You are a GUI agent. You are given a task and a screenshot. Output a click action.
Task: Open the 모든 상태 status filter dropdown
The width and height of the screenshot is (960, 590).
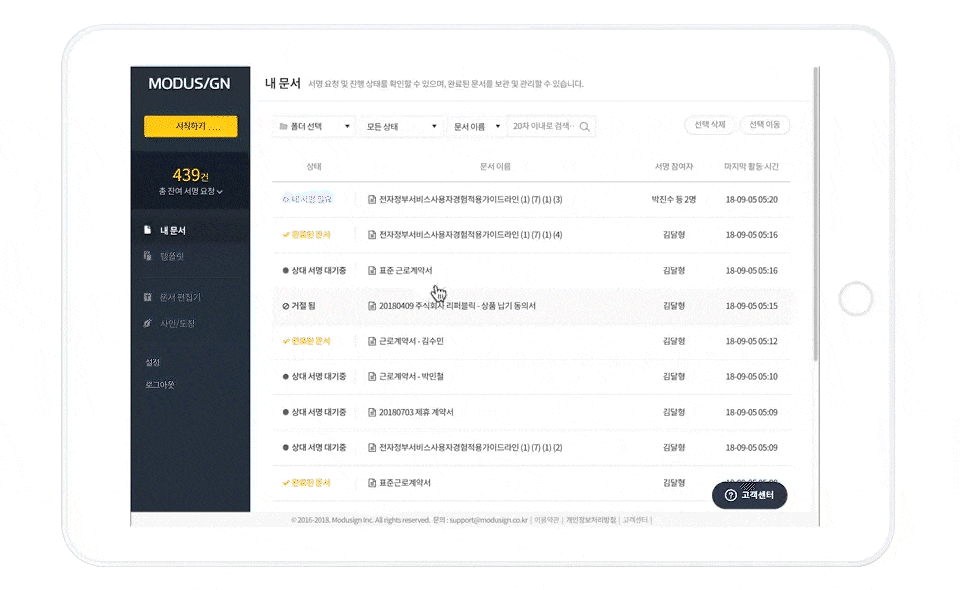tap(401, 127)
